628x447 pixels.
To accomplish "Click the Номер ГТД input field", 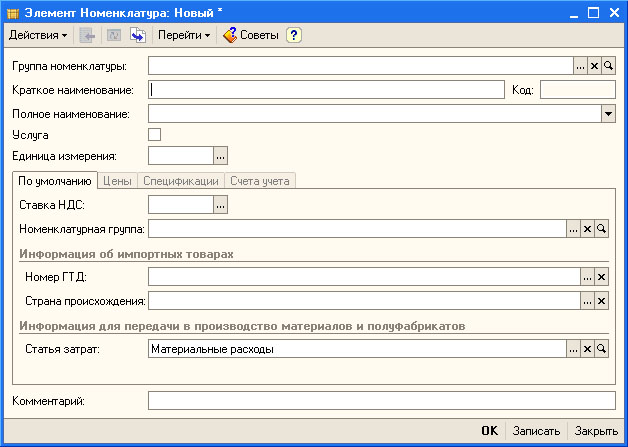I will tap(364, 277).
